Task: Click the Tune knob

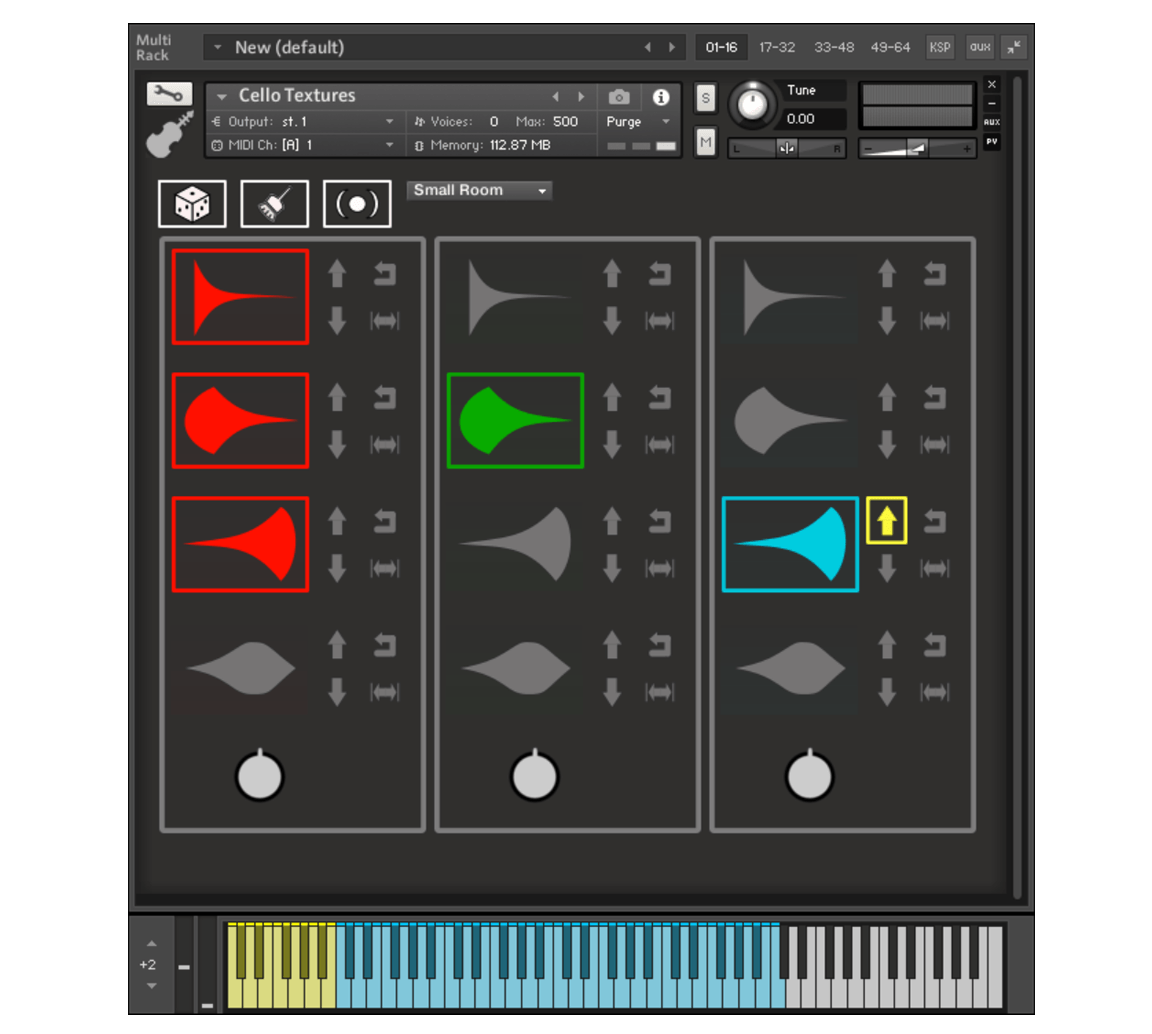Action: coord(752,104)
